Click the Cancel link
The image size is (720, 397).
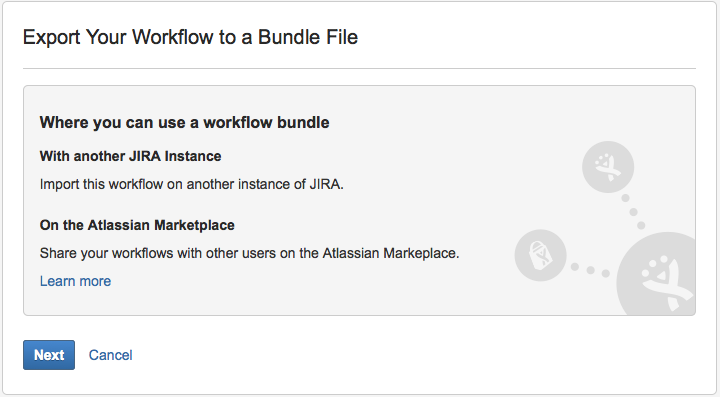click(x=110, y=355)
